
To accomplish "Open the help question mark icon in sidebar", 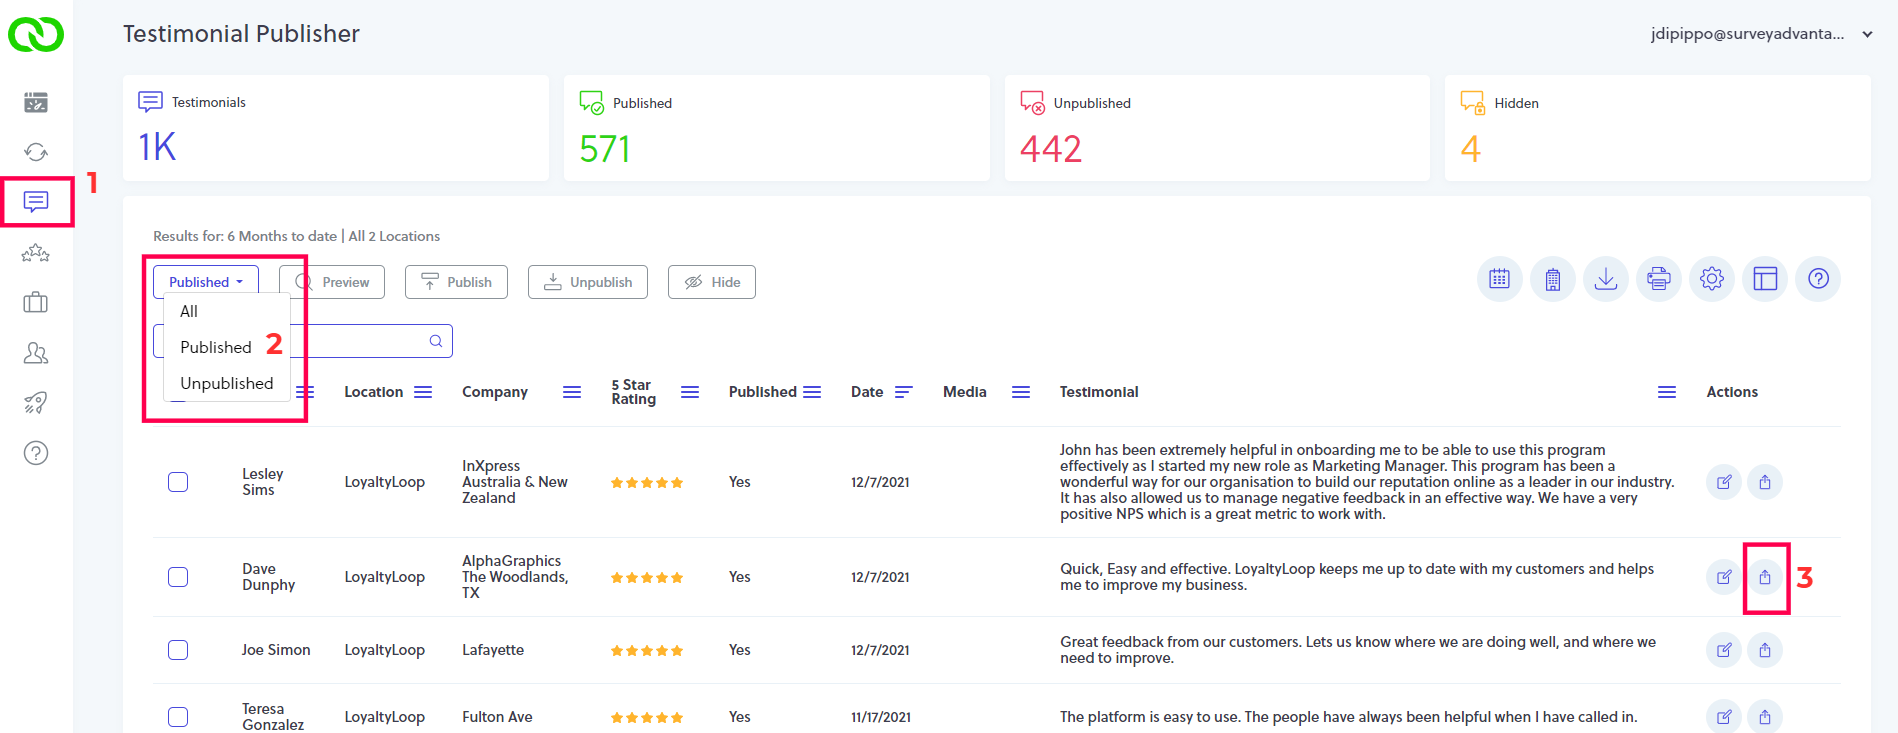I will 36,453.
